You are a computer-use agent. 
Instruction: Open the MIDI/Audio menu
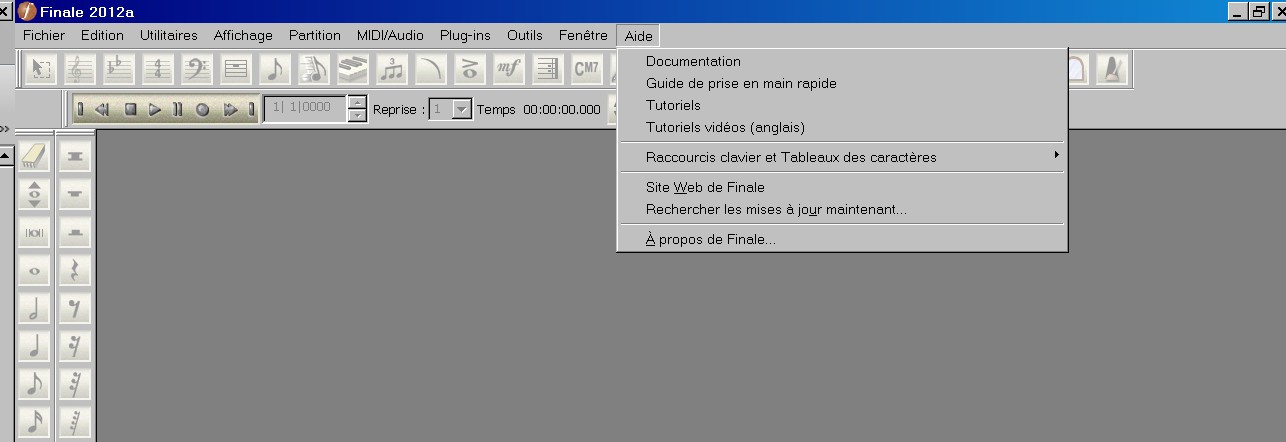point(390,35)
